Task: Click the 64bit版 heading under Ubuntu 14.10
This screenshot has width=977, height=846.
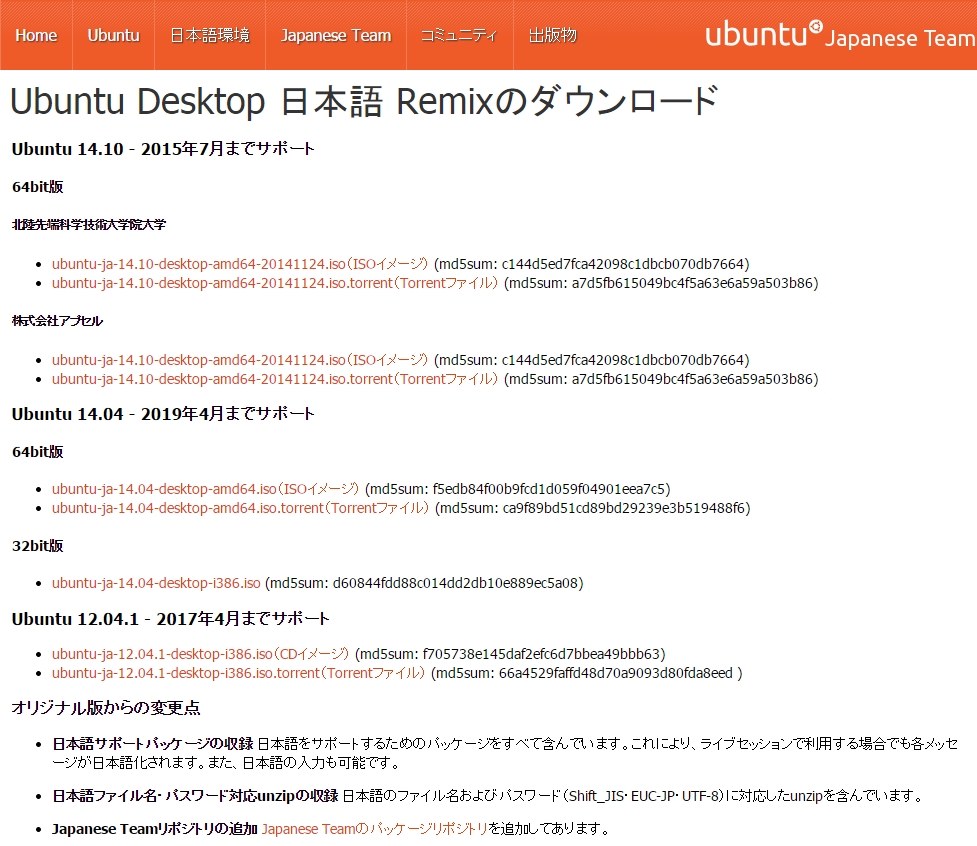Action: tap(37, 187)
